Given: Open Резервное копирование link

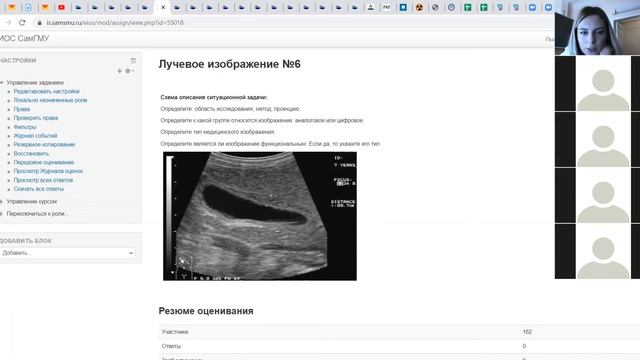Looking at the screenshot, I should [x=44, y=144].
